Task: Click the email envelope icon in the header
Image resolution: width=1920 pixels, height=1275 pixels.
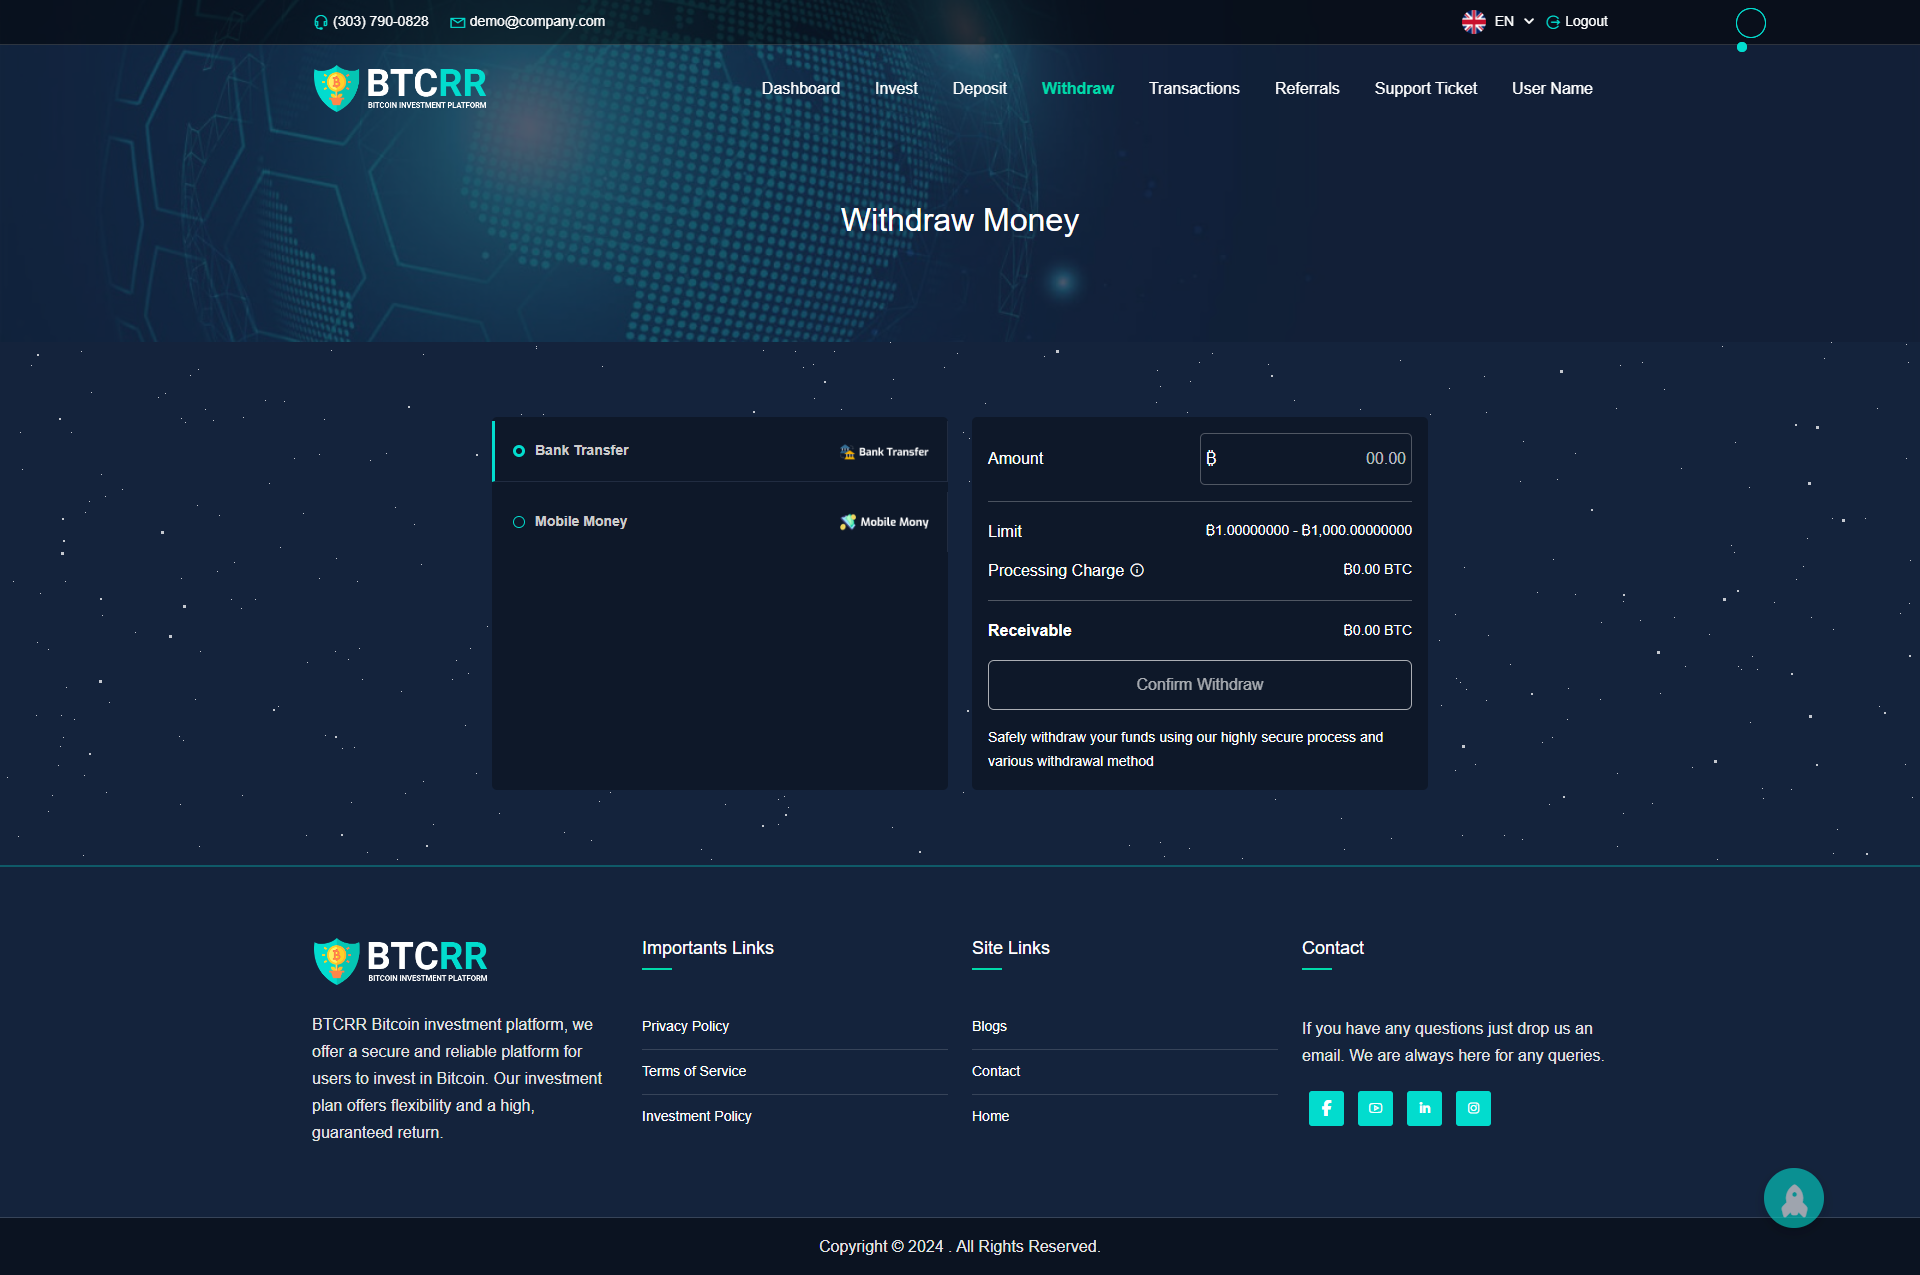Action: point(457,21)
